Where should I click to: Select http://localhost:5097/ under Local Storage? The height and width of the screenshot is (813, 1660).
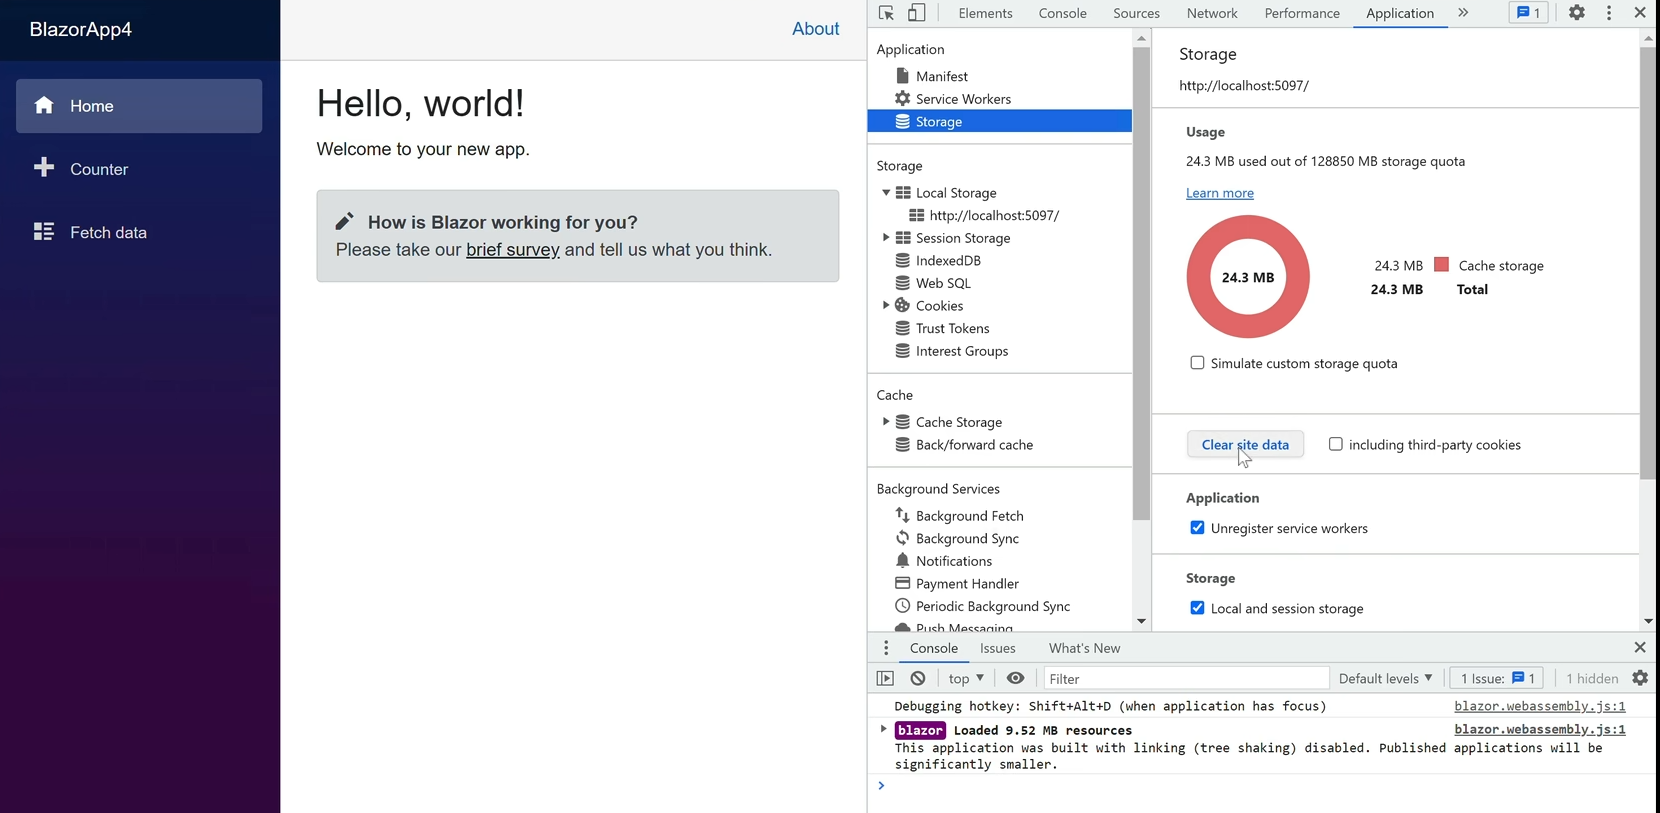tap(994, 215)
